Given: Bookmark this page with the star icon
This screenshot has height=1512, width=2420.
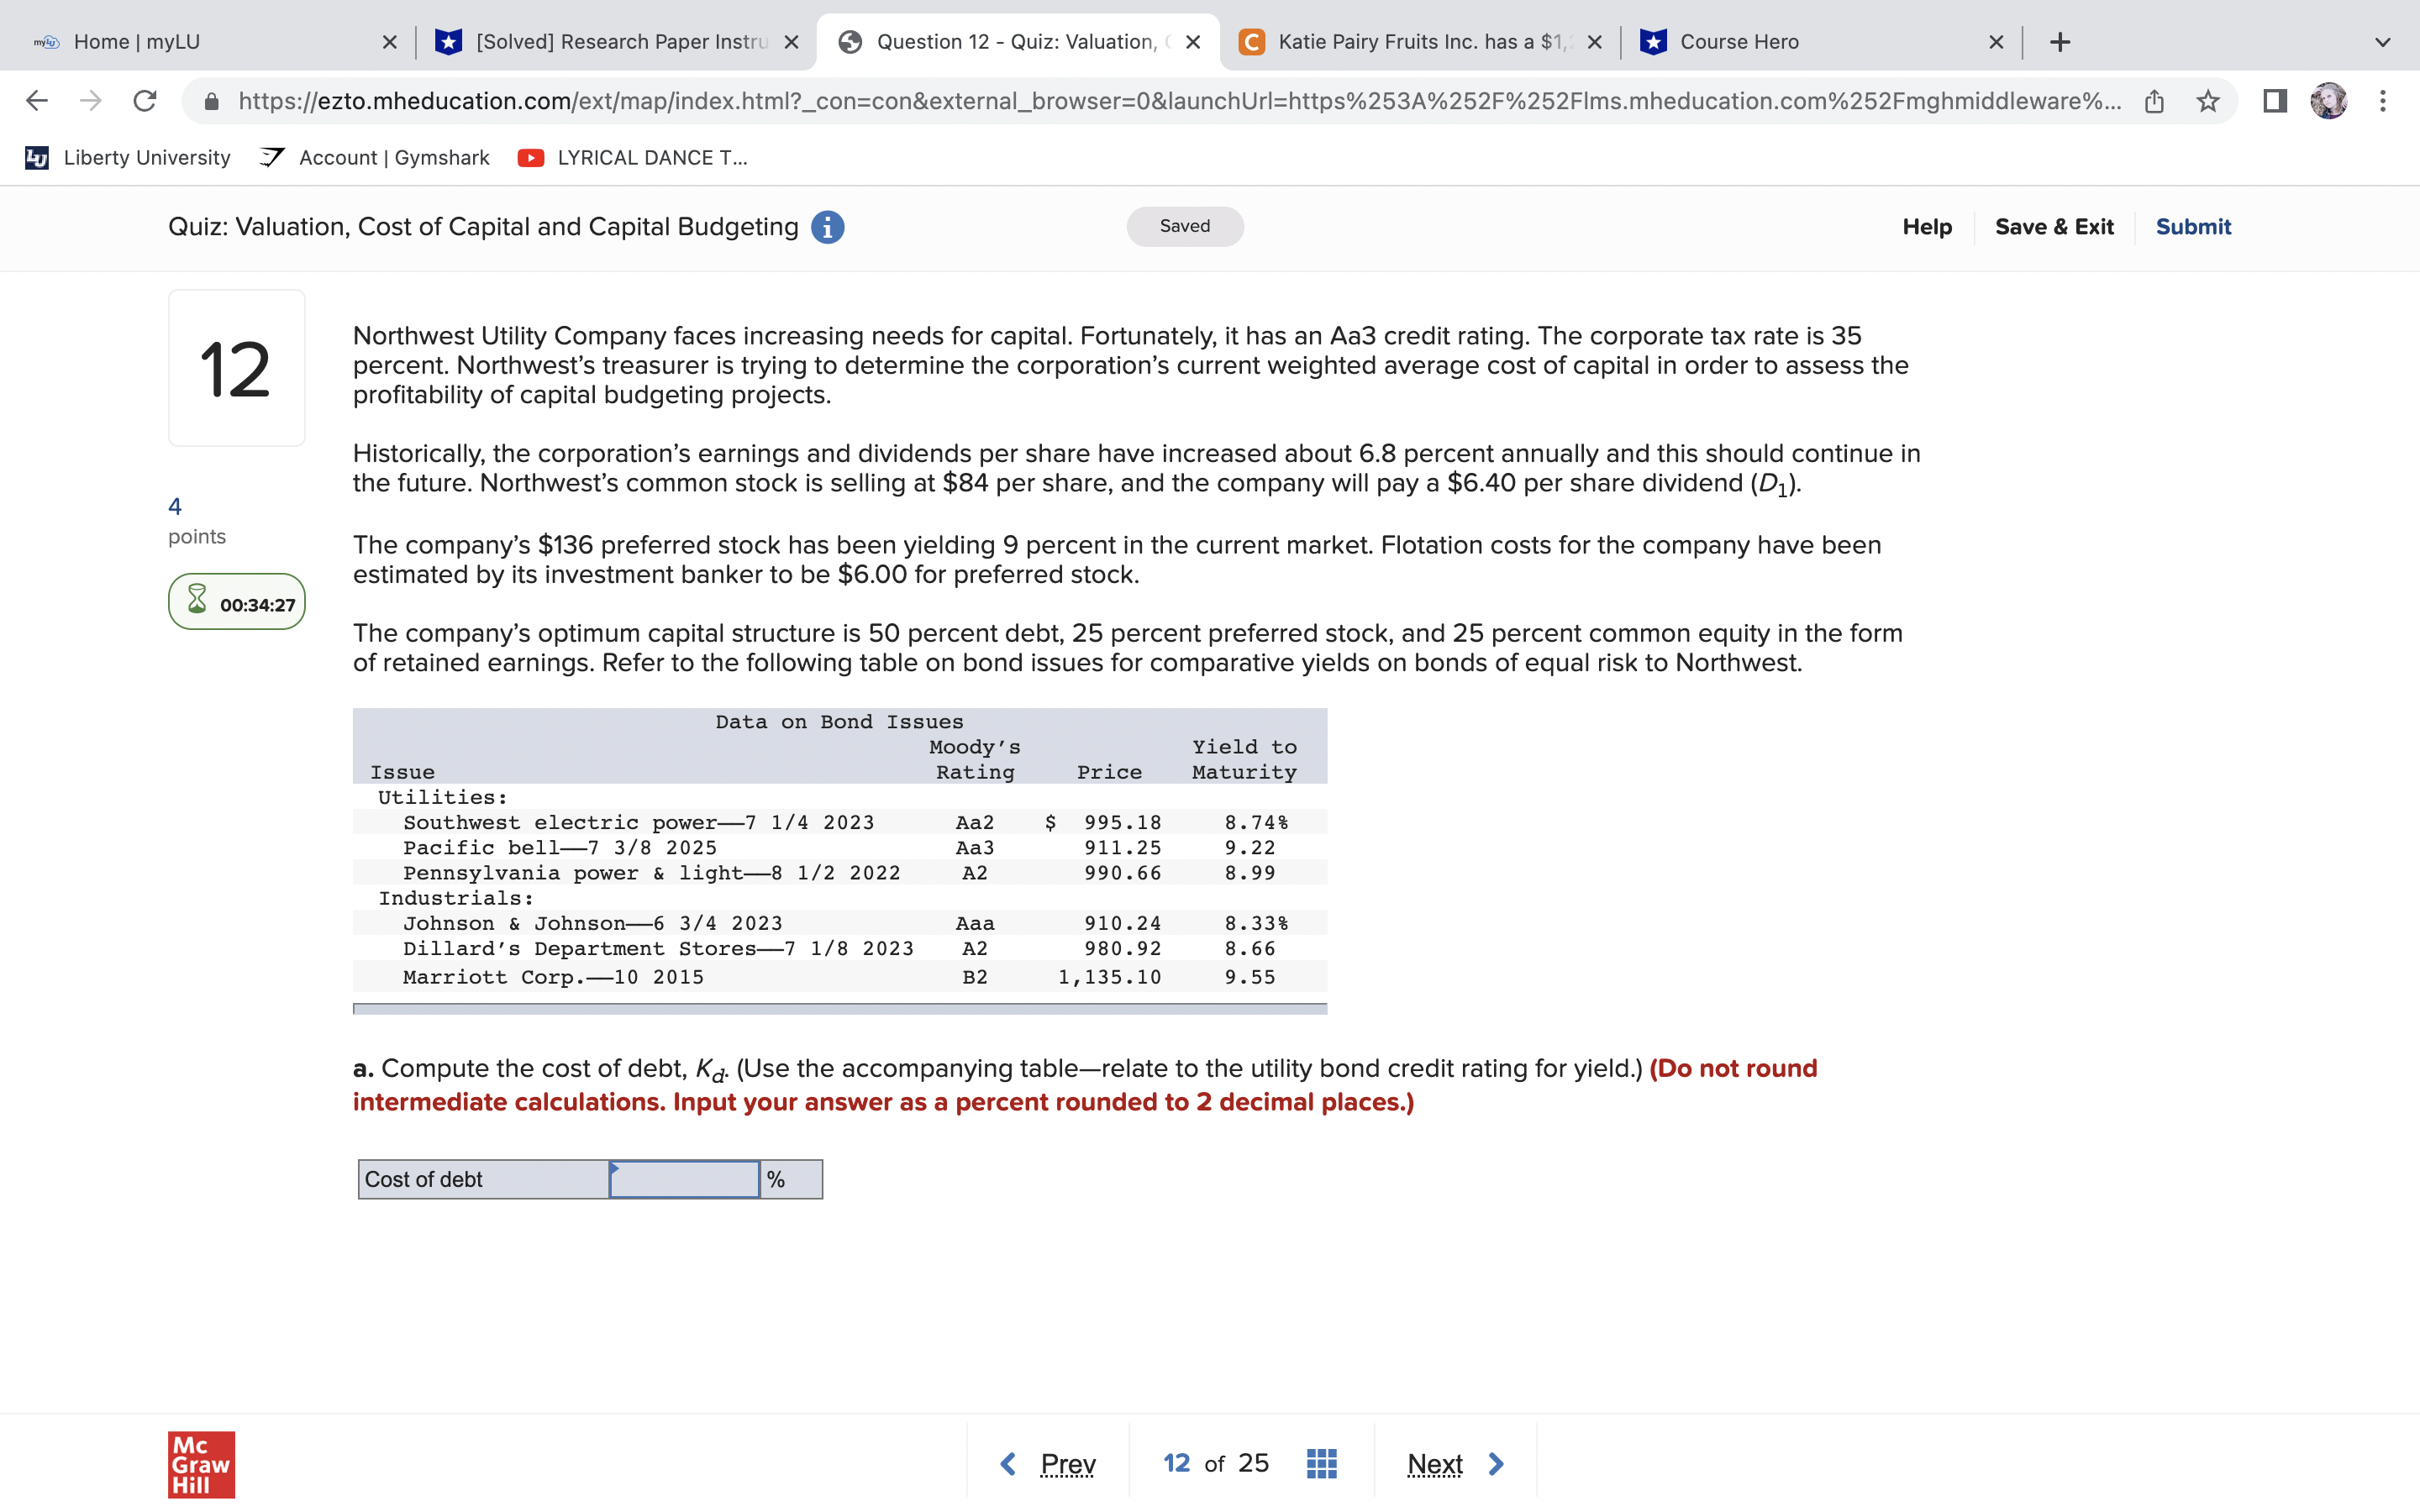Looking at the screenshot, I should 2209,100.
